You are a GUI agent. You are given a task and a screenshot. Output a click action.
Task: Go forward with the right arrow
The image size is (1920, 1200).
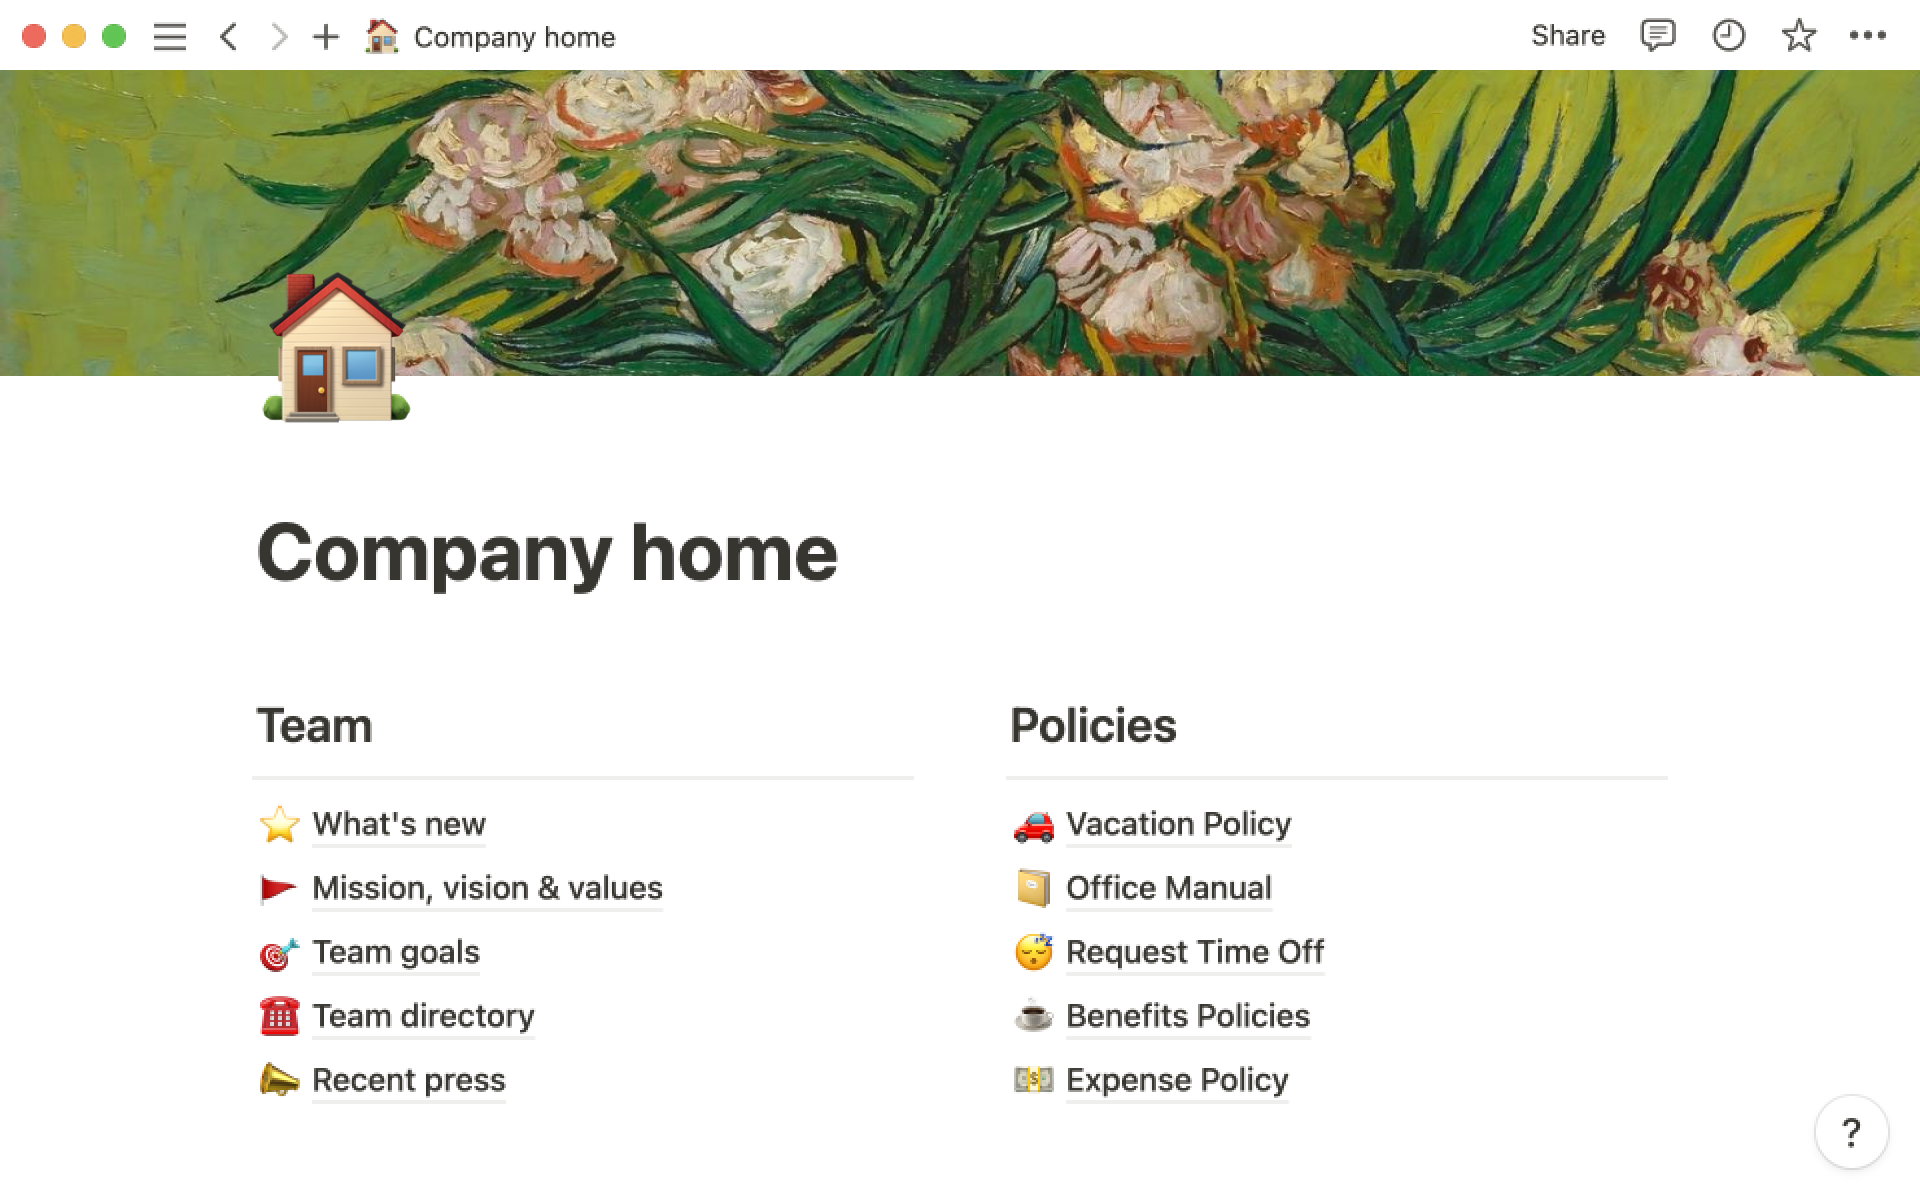coord(279,37)
